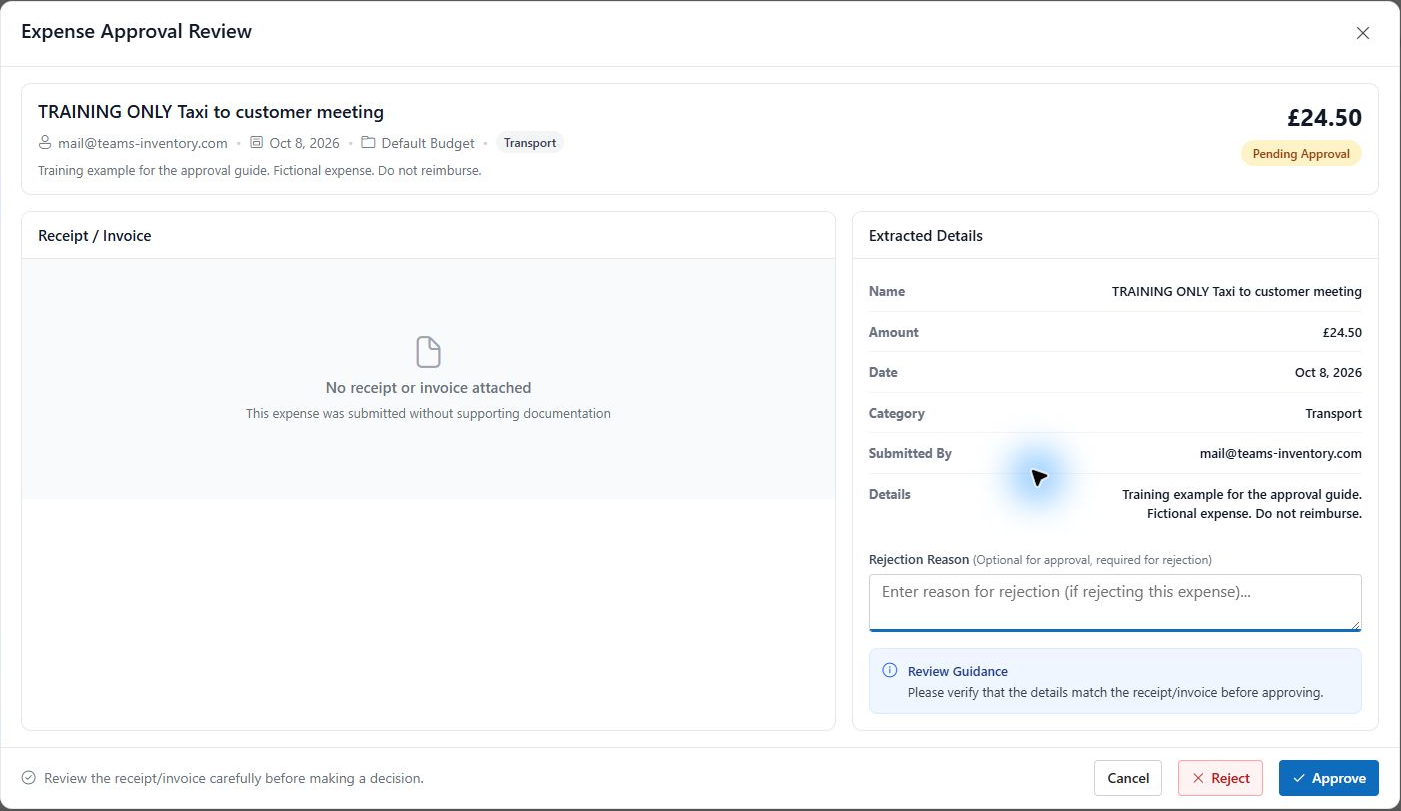Click "No receipt or invoice attached" message
The image size is (1401, 811).
(x=428, y=388)
